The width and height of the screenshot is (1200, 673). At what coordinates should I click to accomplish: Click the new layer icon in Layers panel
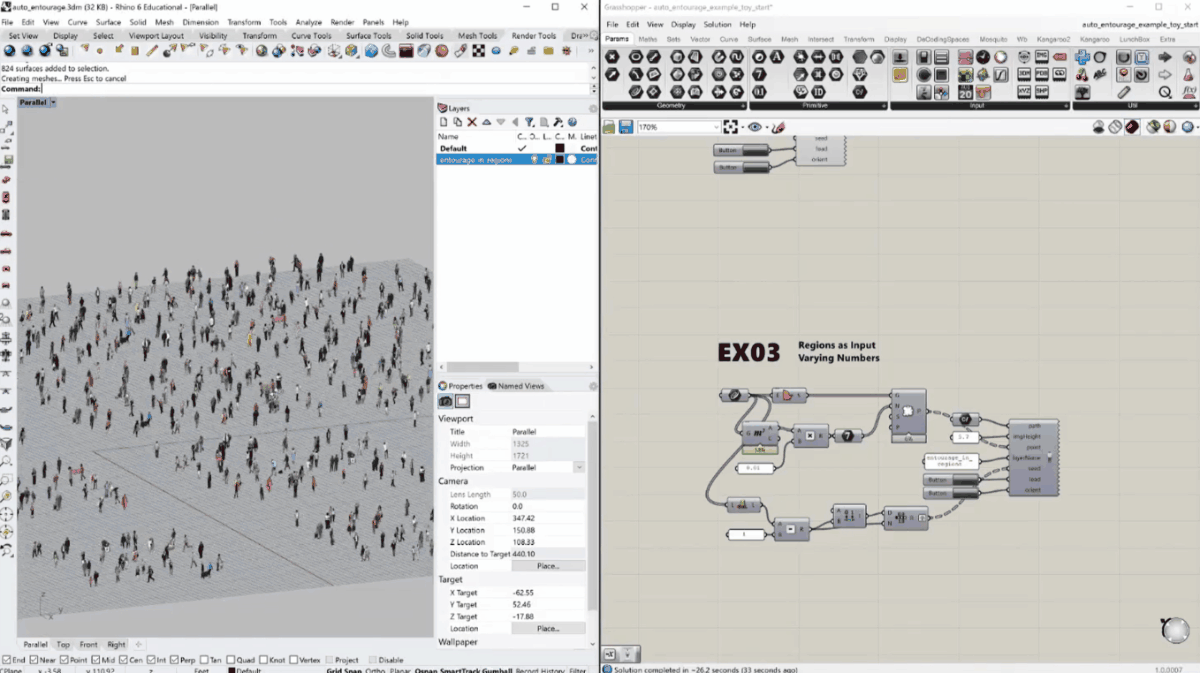444,122
